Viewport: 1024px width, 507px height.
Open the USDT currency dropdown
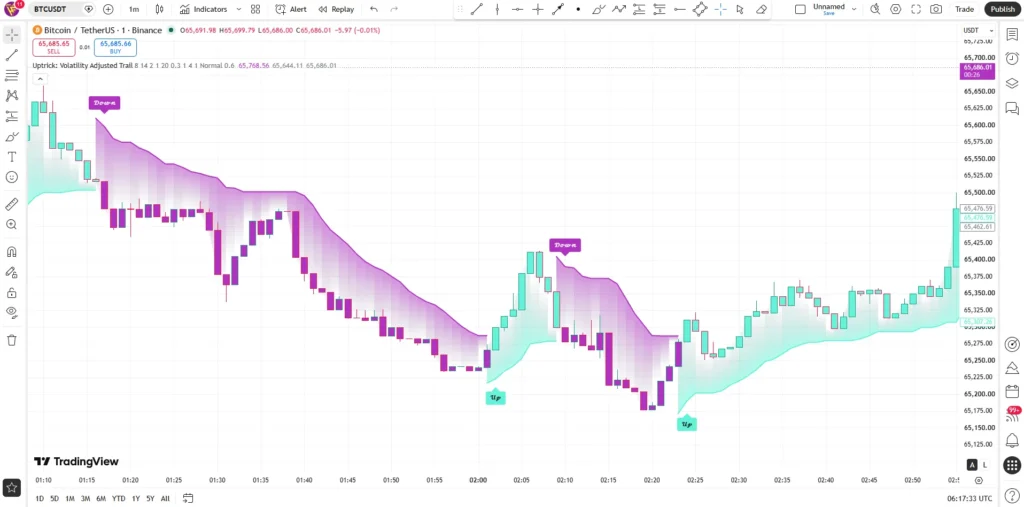click(x=978, y=31)
